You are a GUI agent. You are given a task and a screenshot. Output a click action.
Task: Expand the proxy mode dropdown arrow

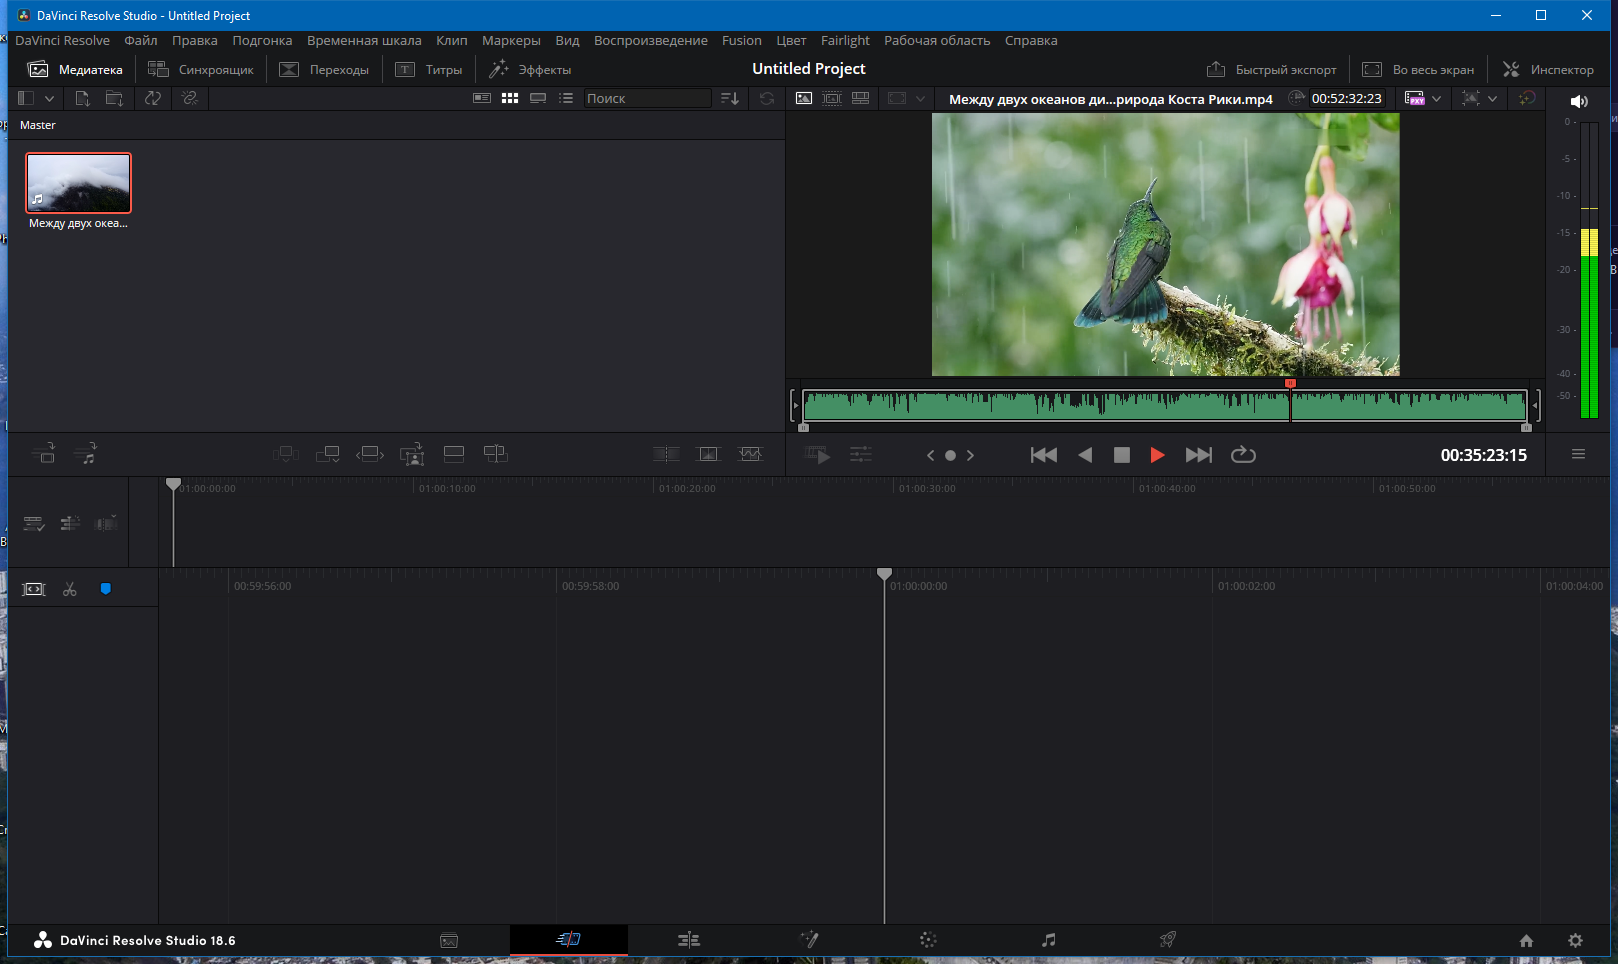(1437, 98)
